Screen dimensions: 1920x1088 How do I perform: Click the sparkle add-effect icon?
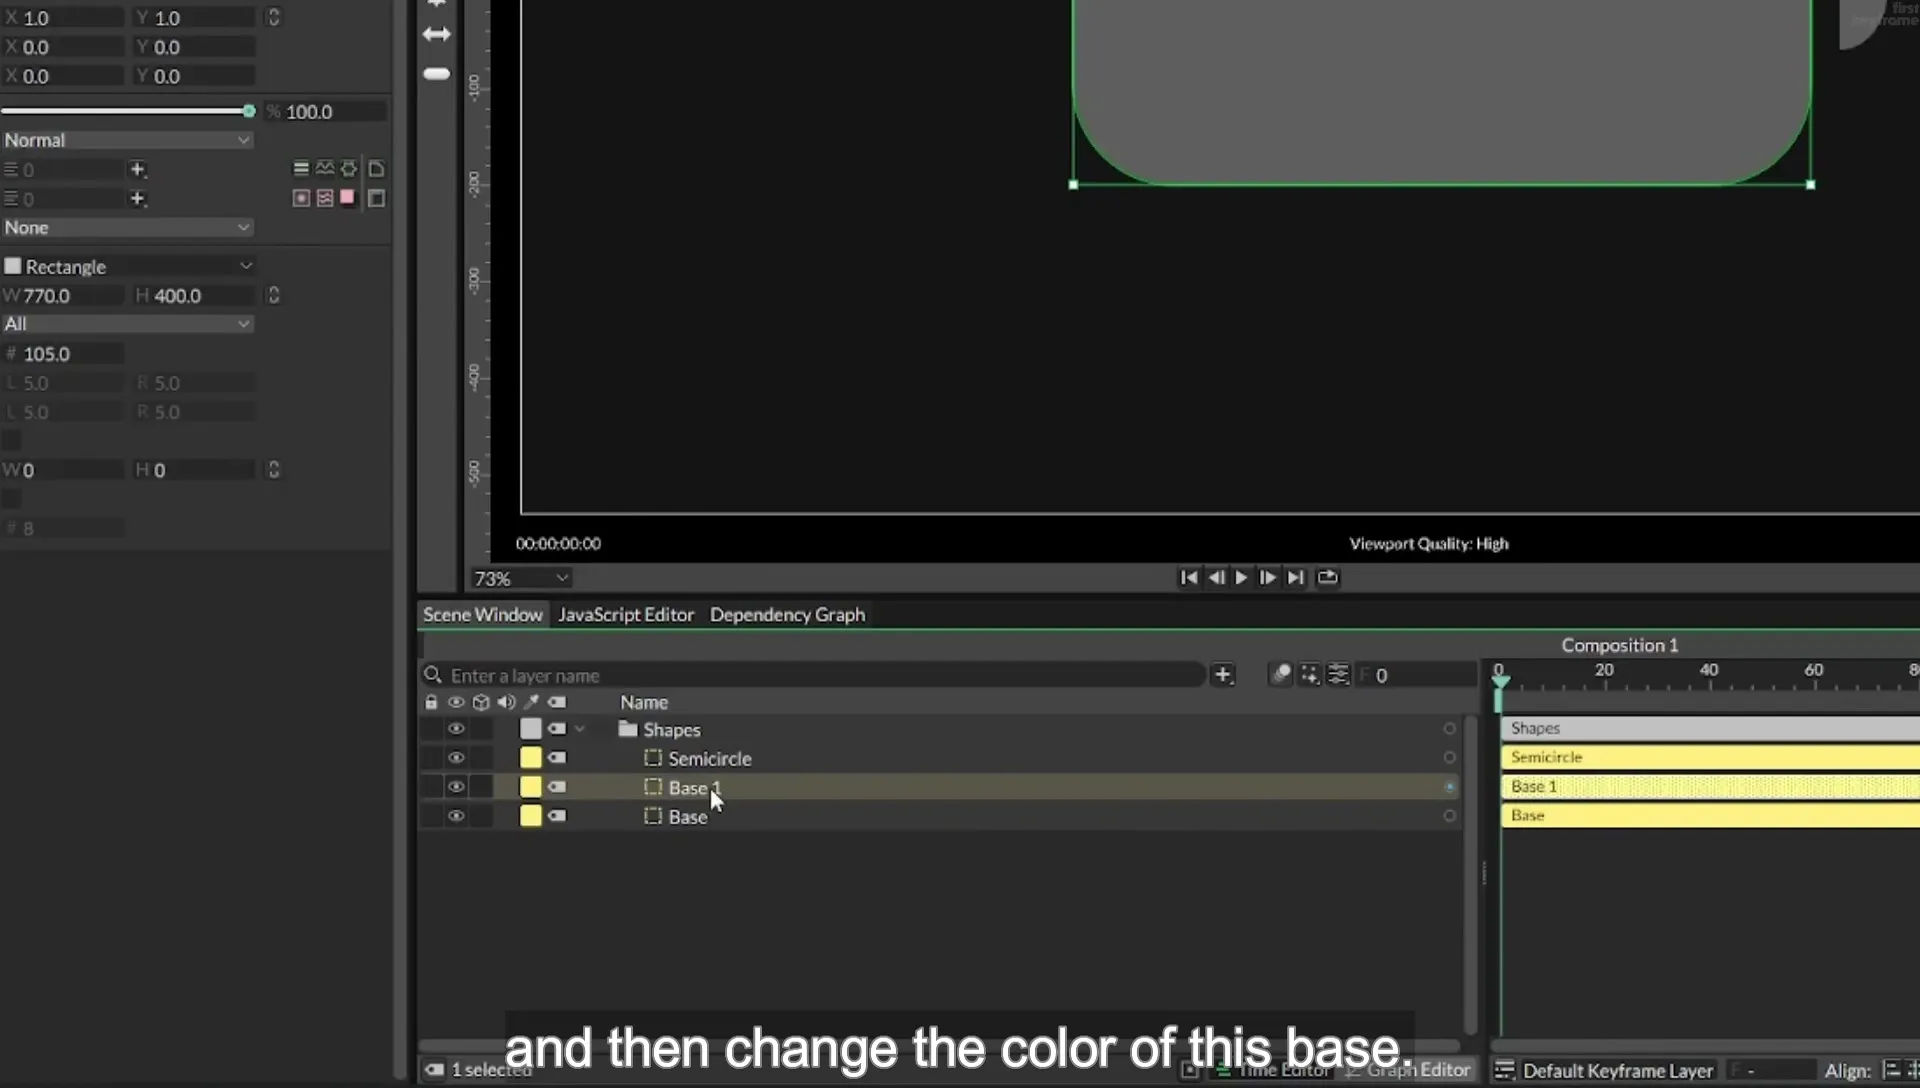(1309, 675)
